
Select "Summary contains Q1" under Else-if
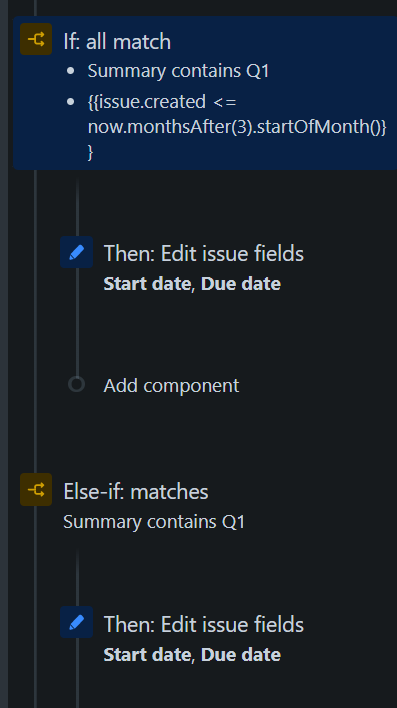(154, 522)
